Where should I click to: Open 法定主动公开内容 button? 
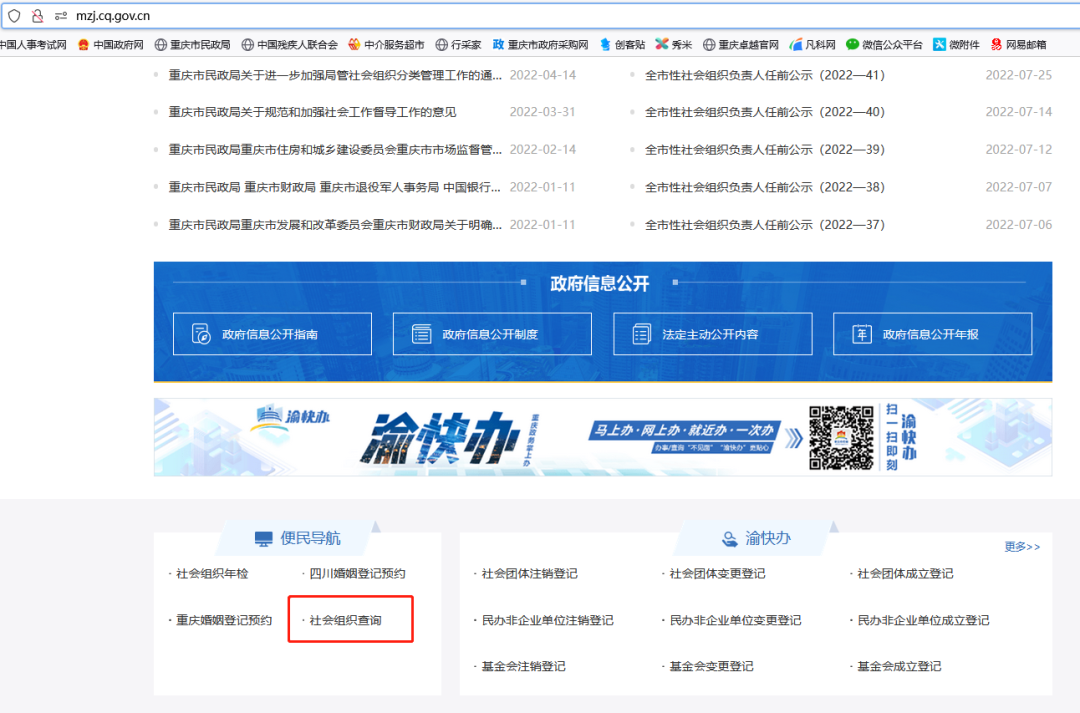(x=712, y=334)
